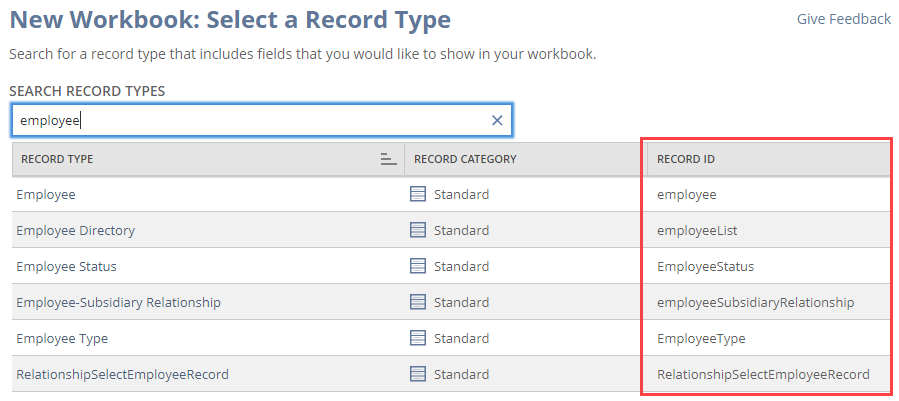Clear the search field with X icon

coord(497,120)
